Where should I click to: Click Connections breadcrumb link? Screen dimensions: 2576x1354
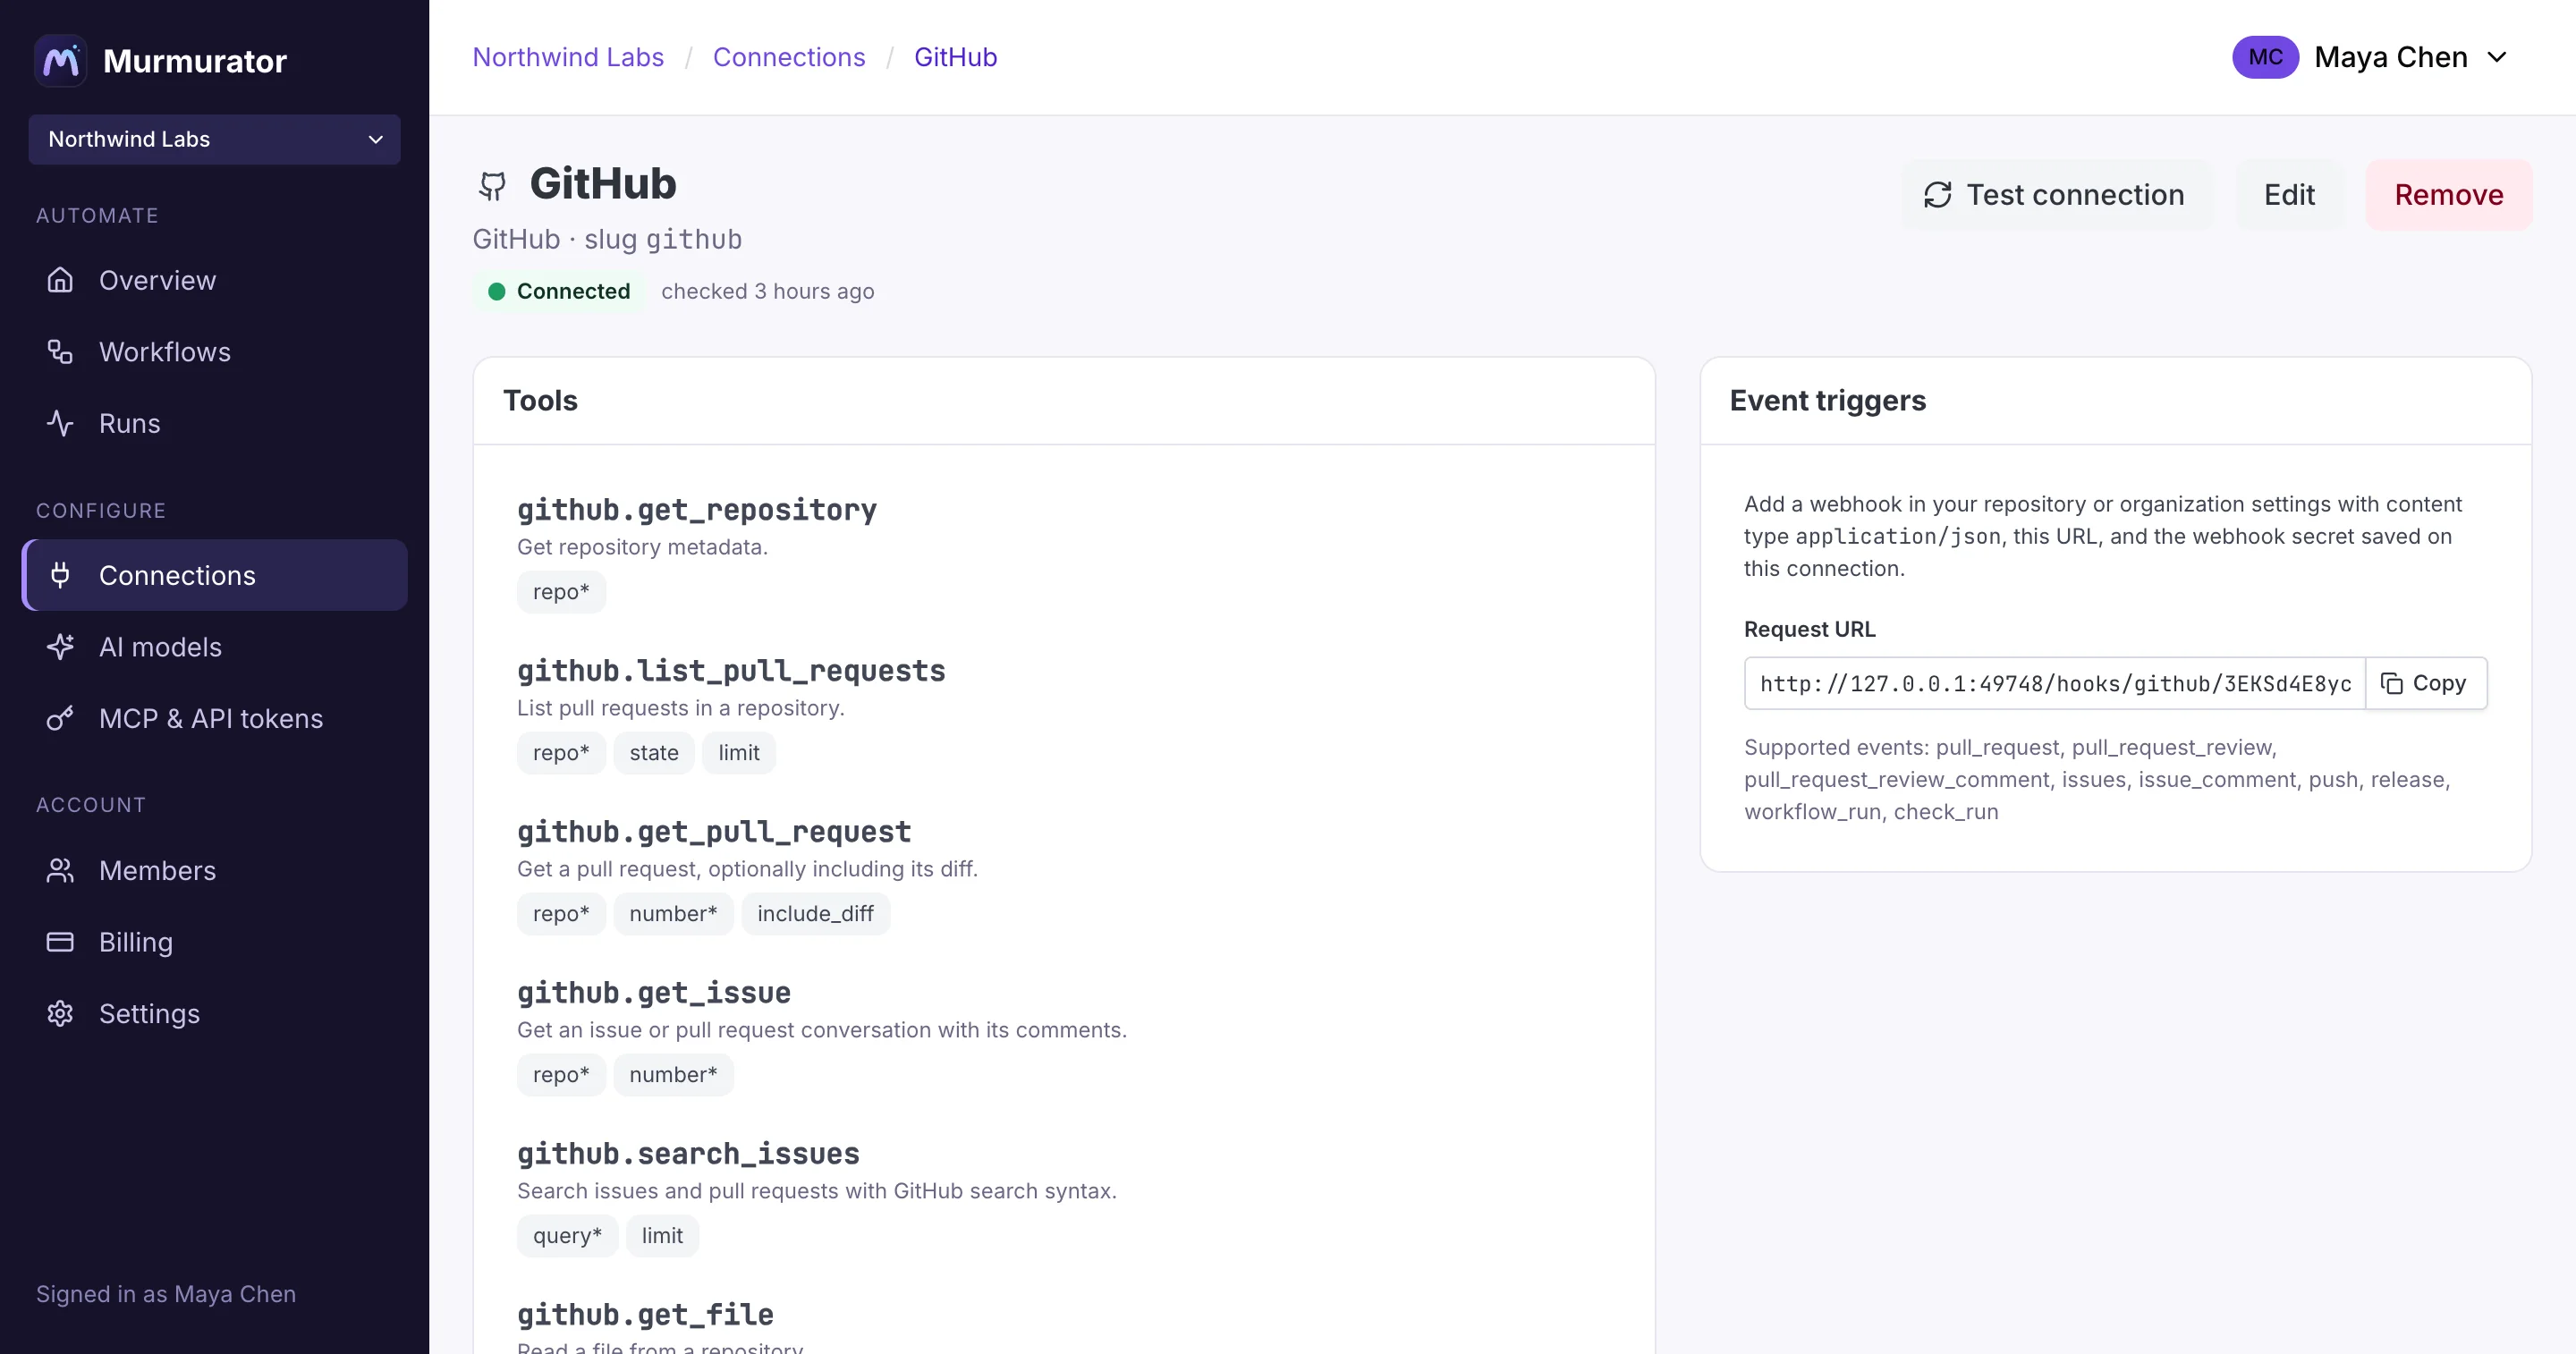point(789,57)
